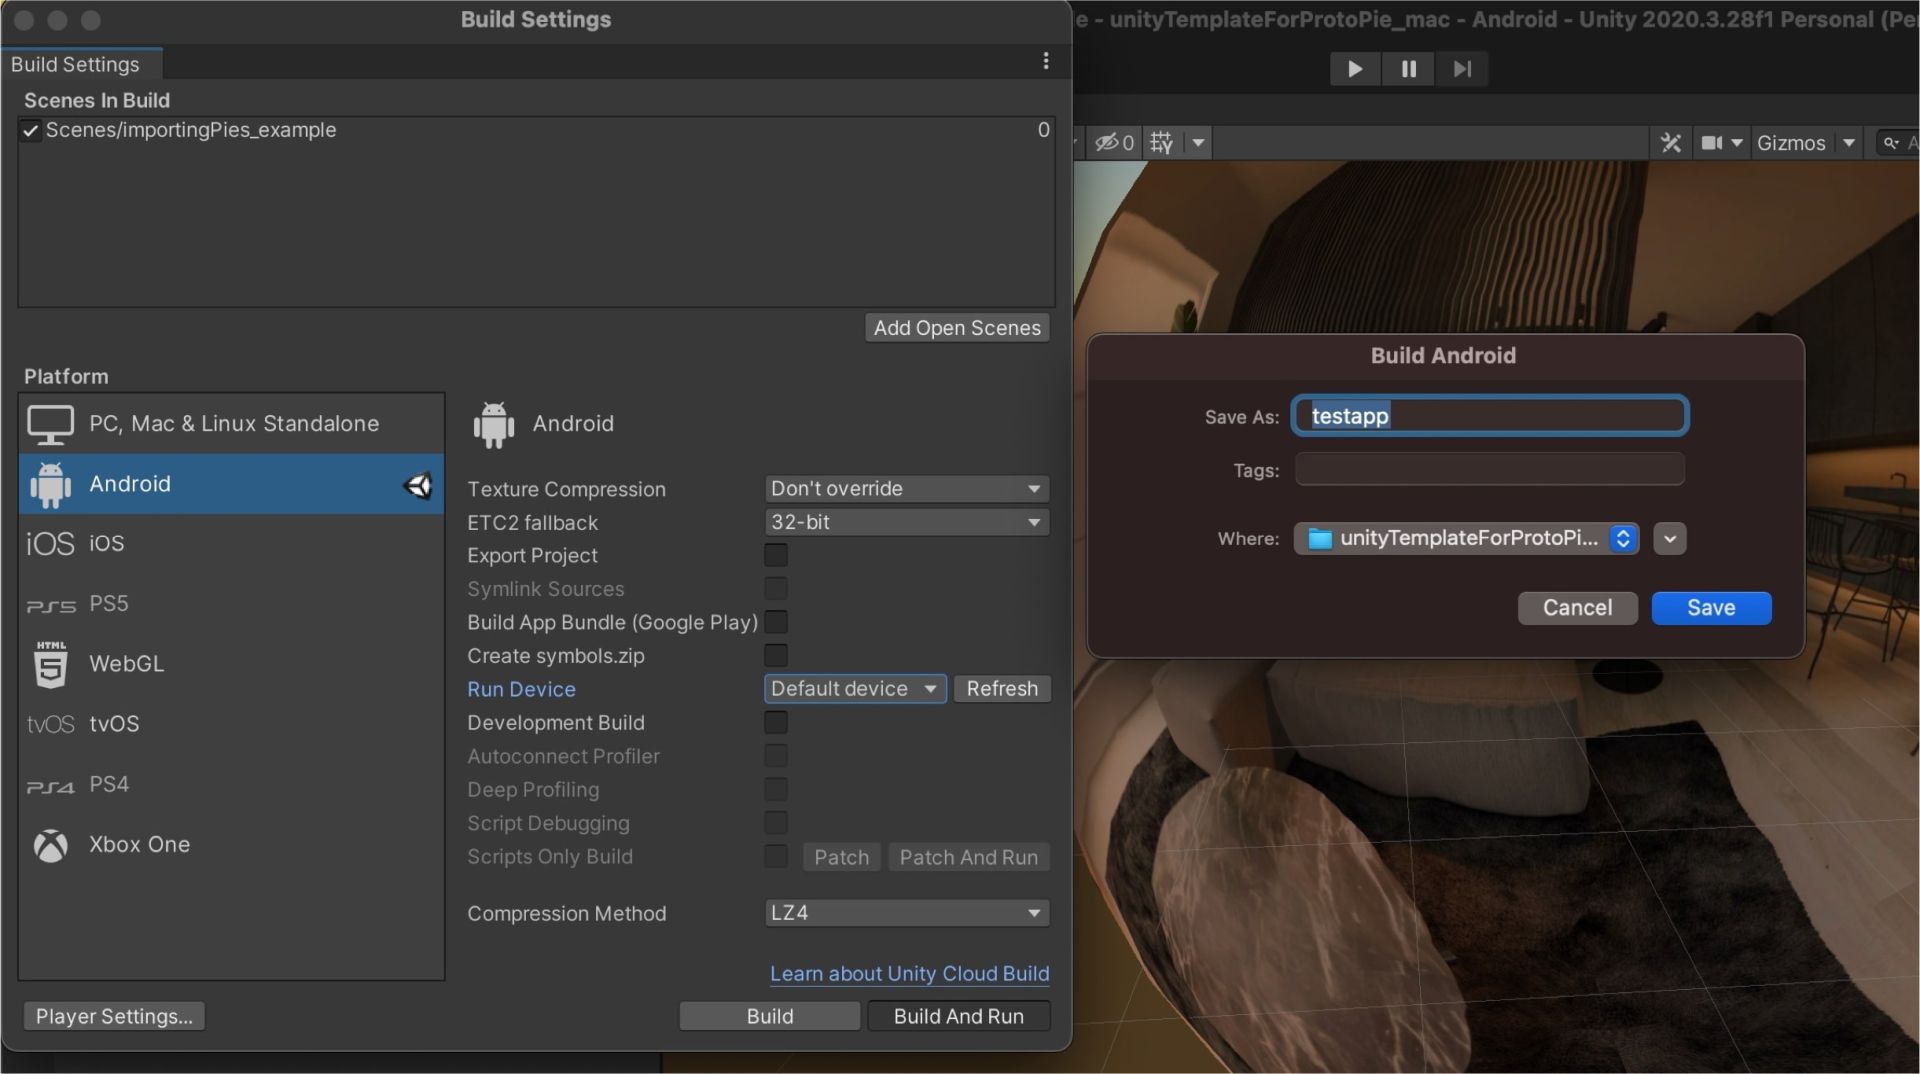Uncheck the Scenes/importingPies_example scene checkbox
Screen dimensions: 1920x1074
tap(31, 131)
